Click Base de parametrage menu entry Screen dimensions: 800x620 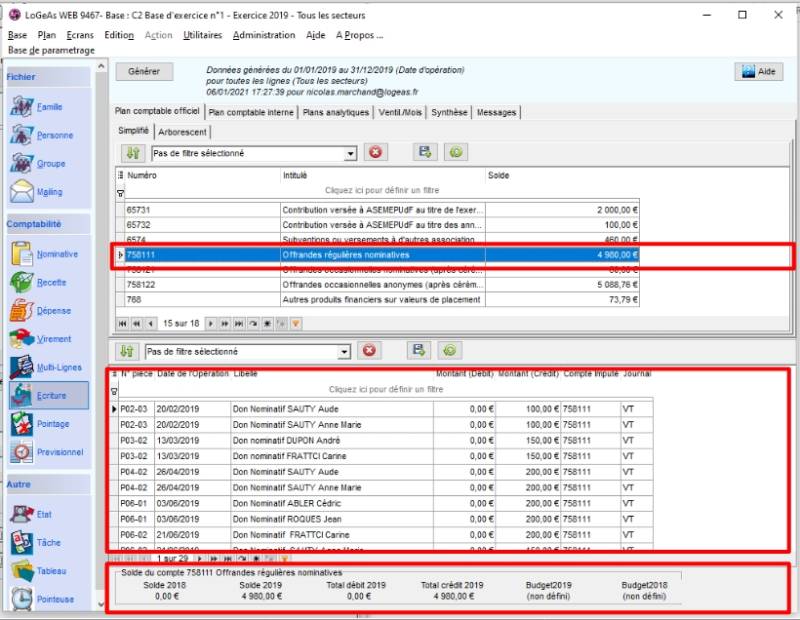click(x=51, y=51)
